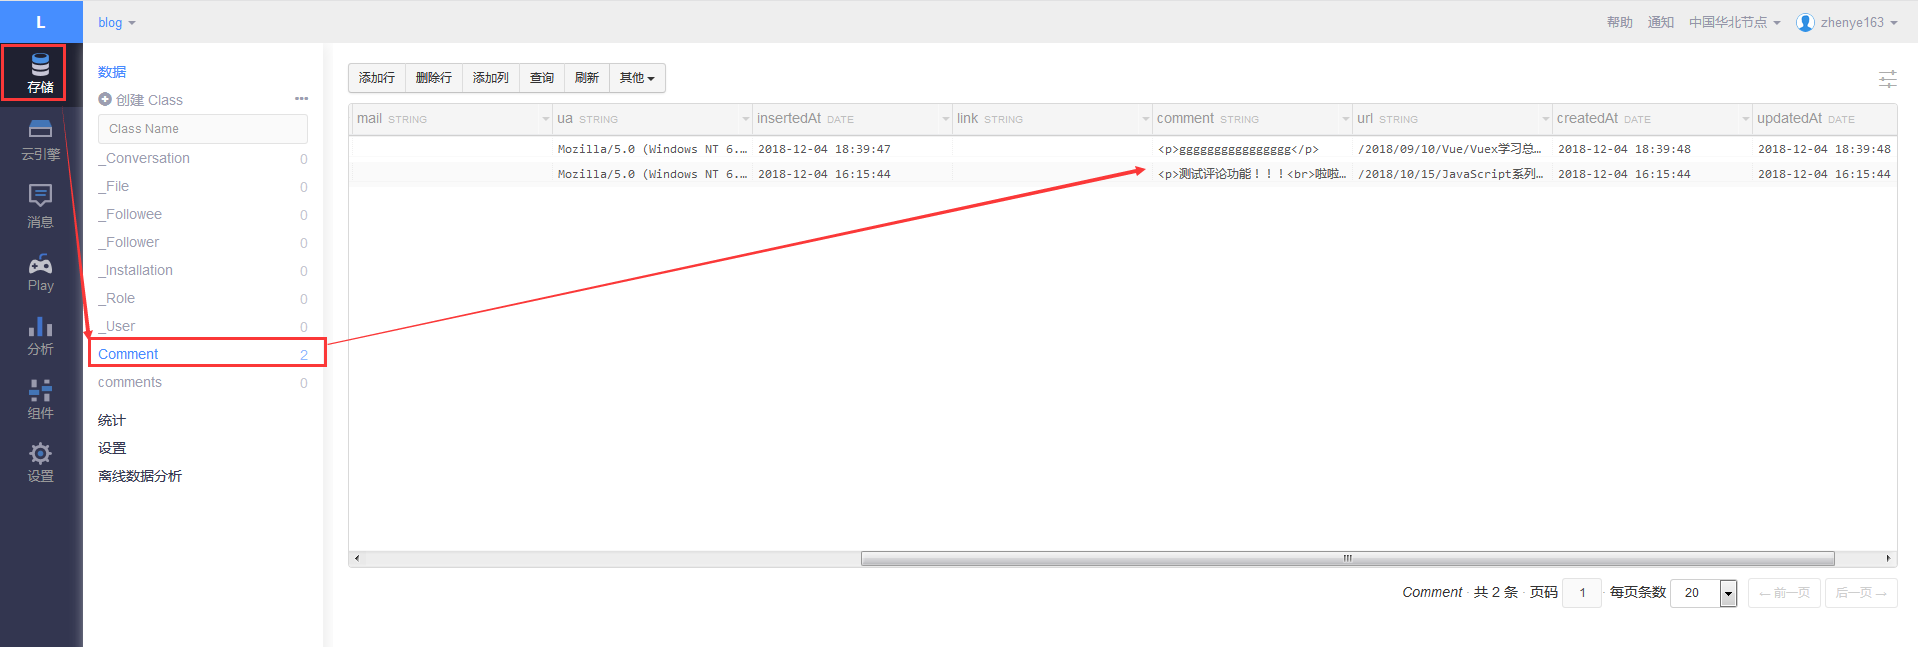Click the comment cell starting '<p>测试评论功能'
1918x647 pixels.
(x=1252, y=174)
